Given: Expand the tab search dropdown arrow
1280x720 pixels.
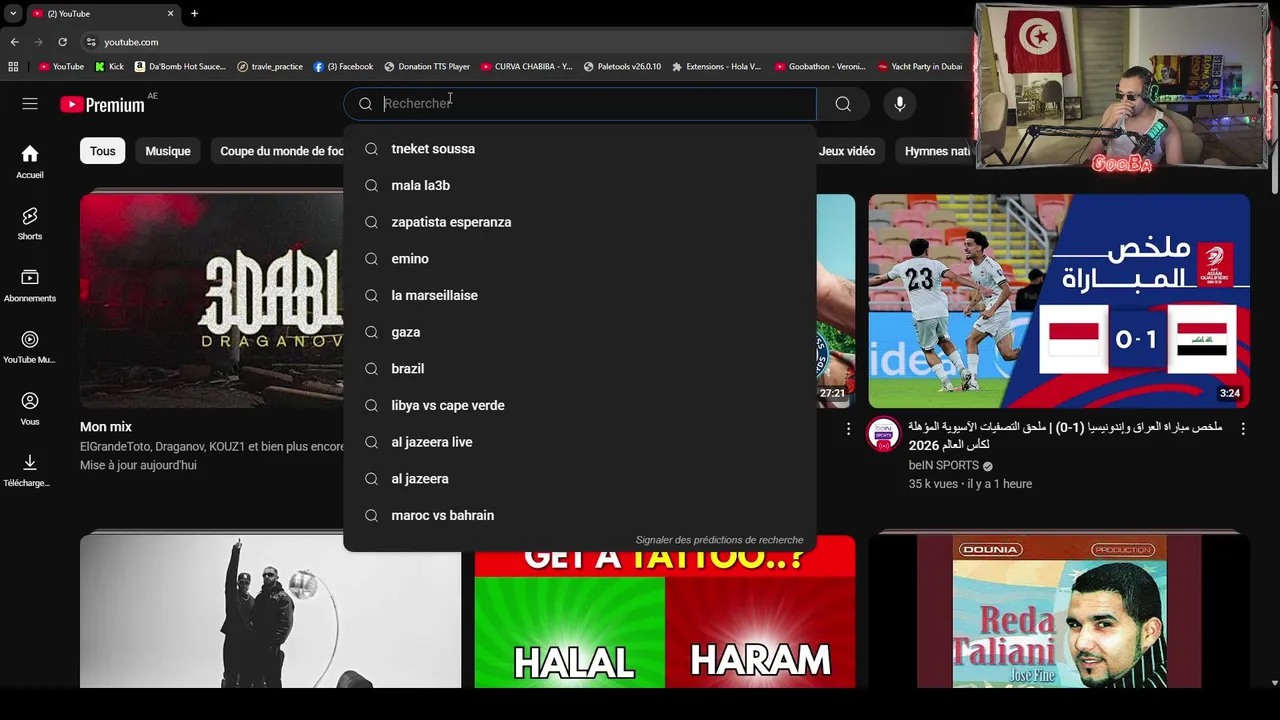Looking at the screenshot, I should click(13, 13).
